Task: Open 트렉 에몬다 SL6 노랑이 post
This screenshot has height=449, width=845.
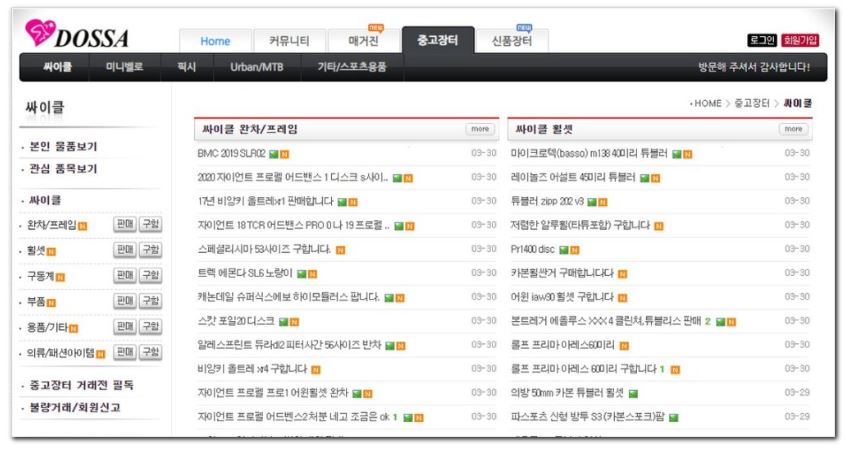Action: click(245, 273)
